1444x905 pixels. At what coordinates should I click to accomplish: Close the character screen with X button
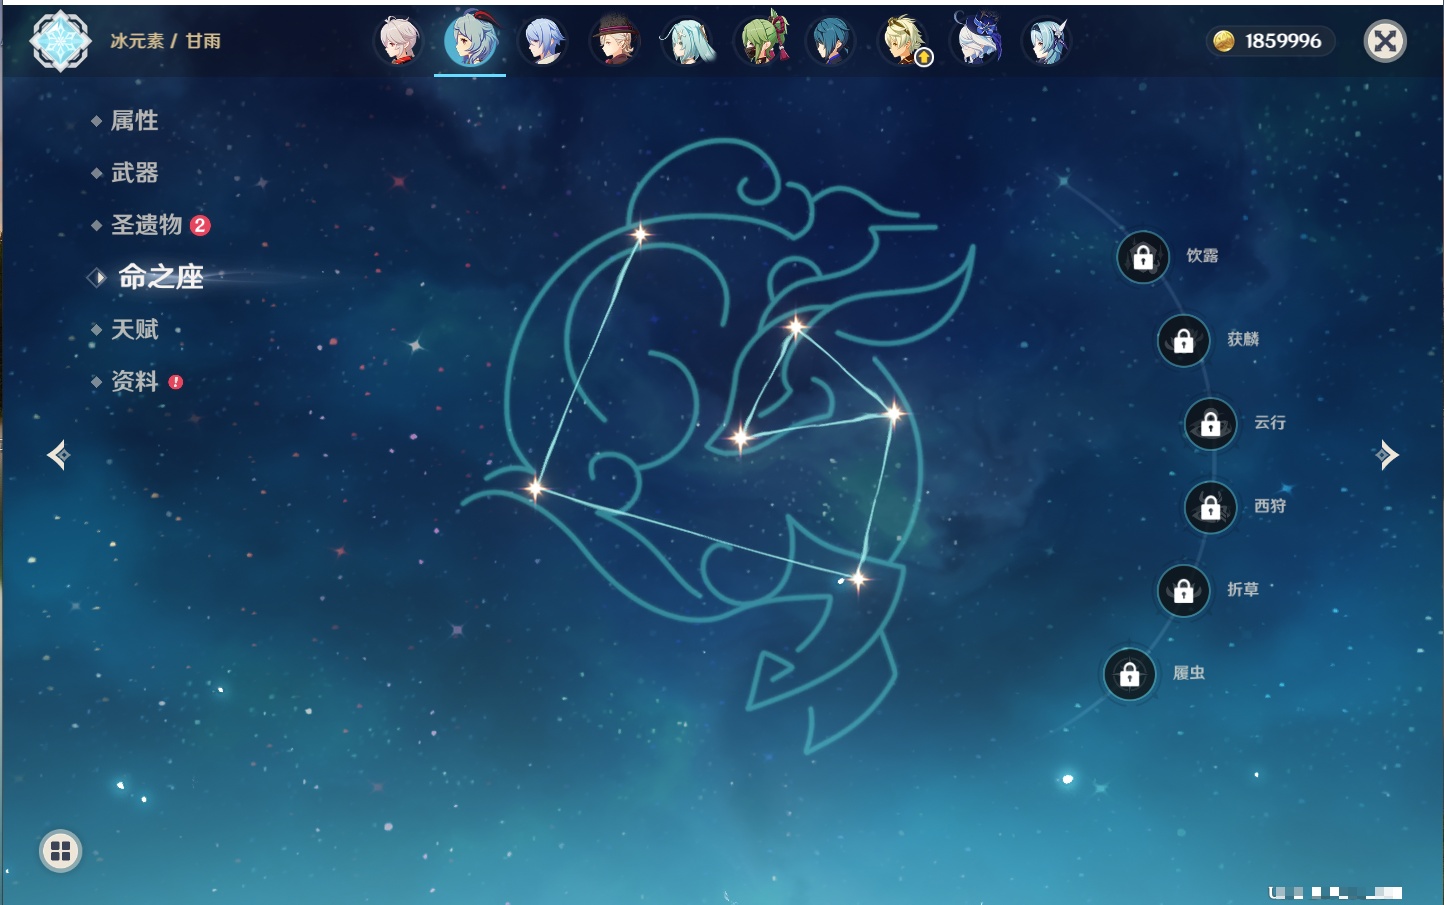tap(1385, 41)
